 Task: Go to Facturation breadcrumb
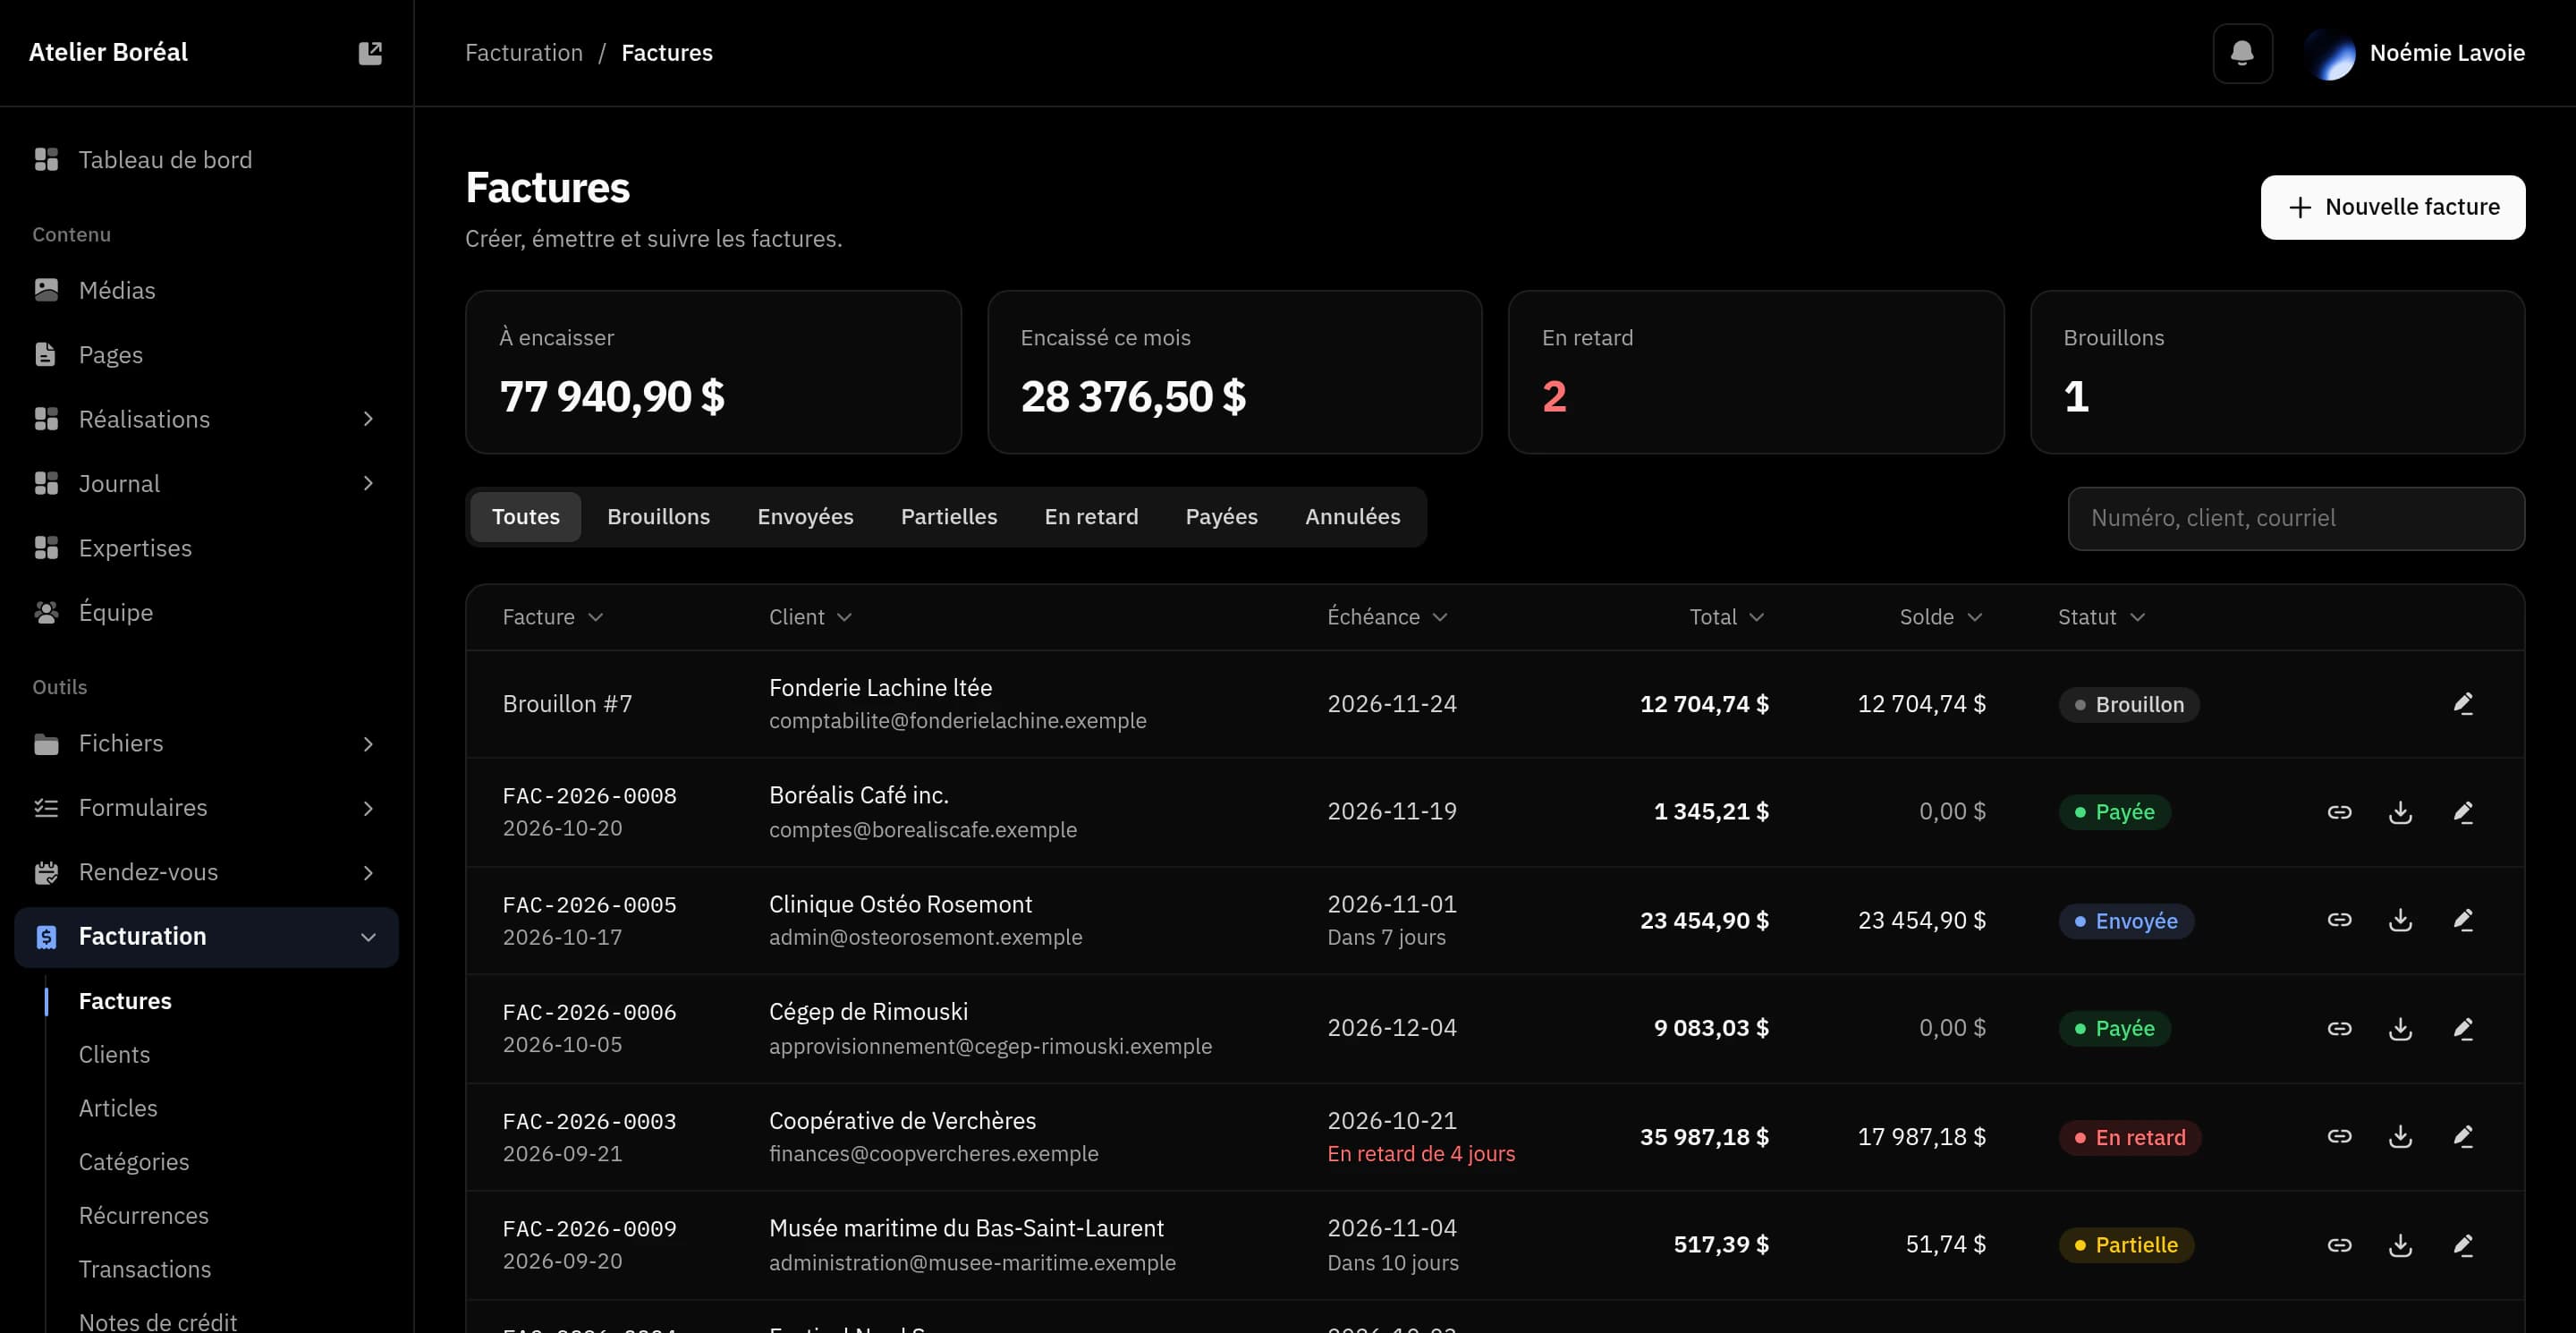(523, 53)
